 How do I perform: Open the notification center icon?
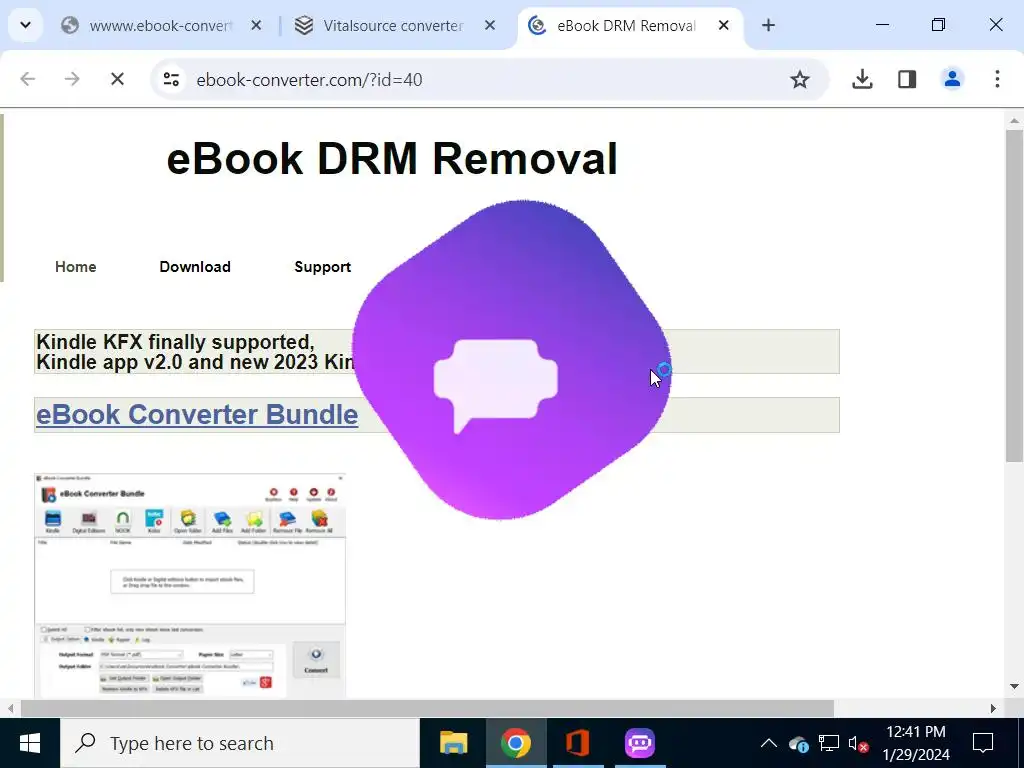[x=983, y=743]
